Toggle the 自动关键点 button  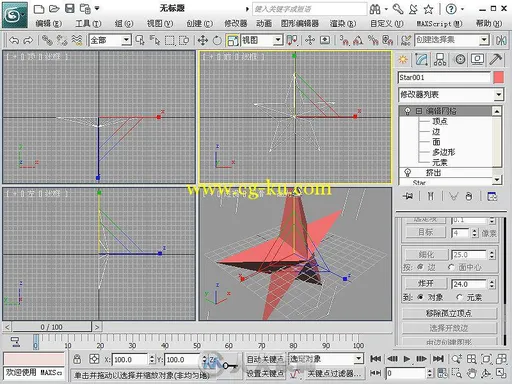(265, 359)
